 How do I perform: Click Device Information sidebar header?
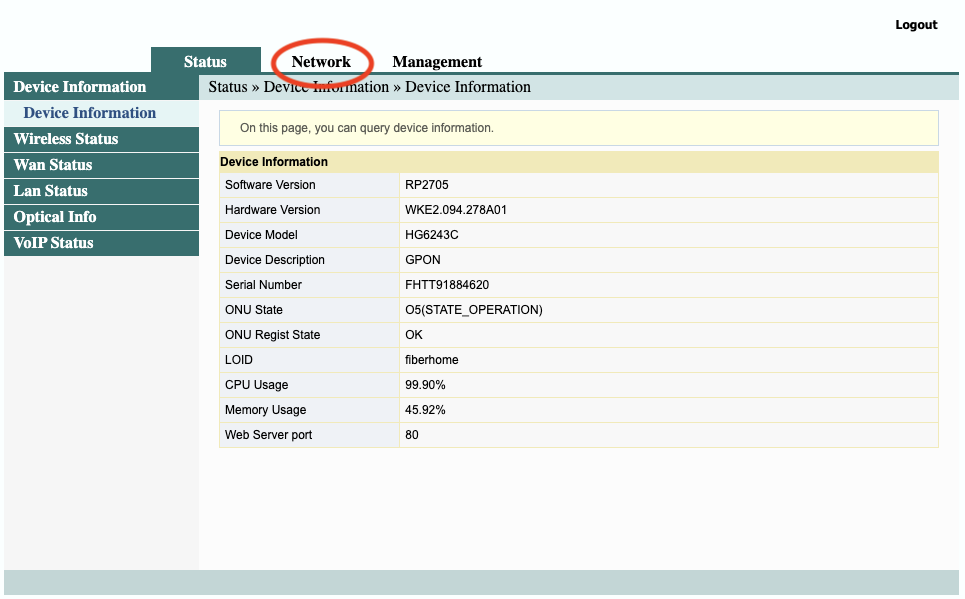(x=79, y=87)
